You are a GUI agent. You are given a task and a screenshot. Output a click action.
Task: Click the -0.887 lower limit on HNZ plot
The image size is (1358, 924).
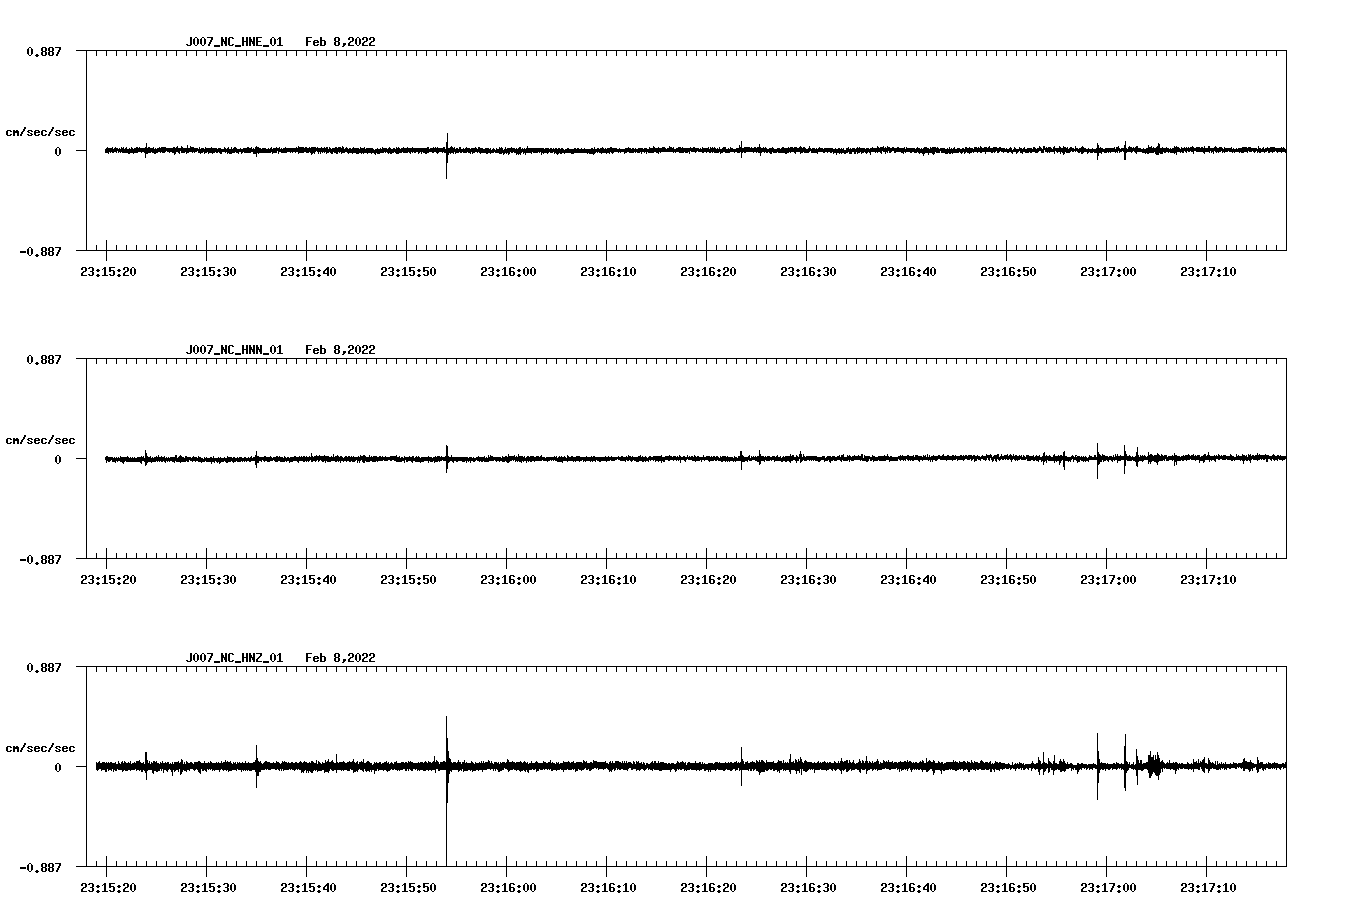tap(40, 868)
